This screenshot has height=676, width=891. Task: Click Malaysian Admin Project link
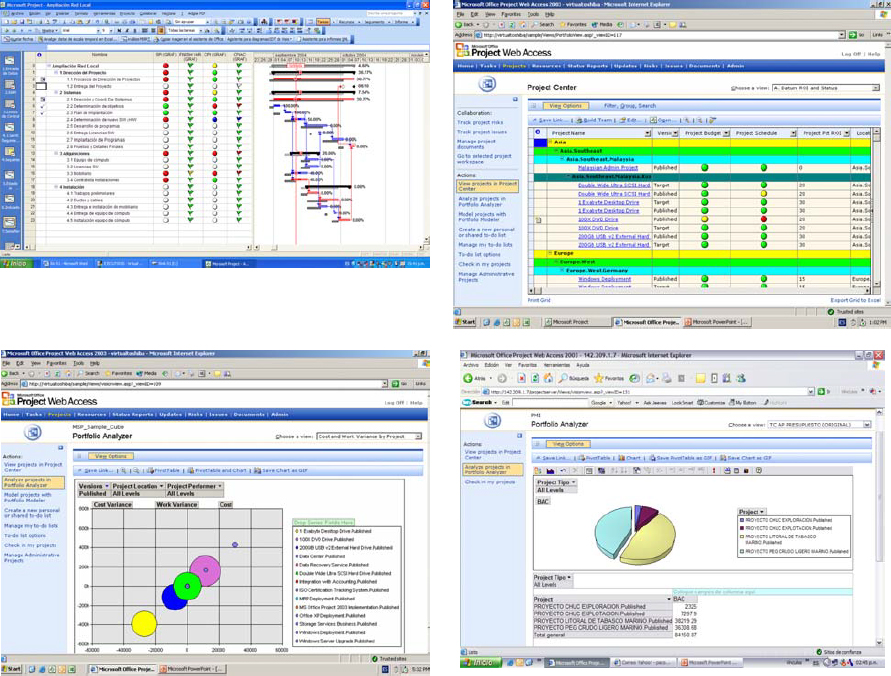(607, 168)
